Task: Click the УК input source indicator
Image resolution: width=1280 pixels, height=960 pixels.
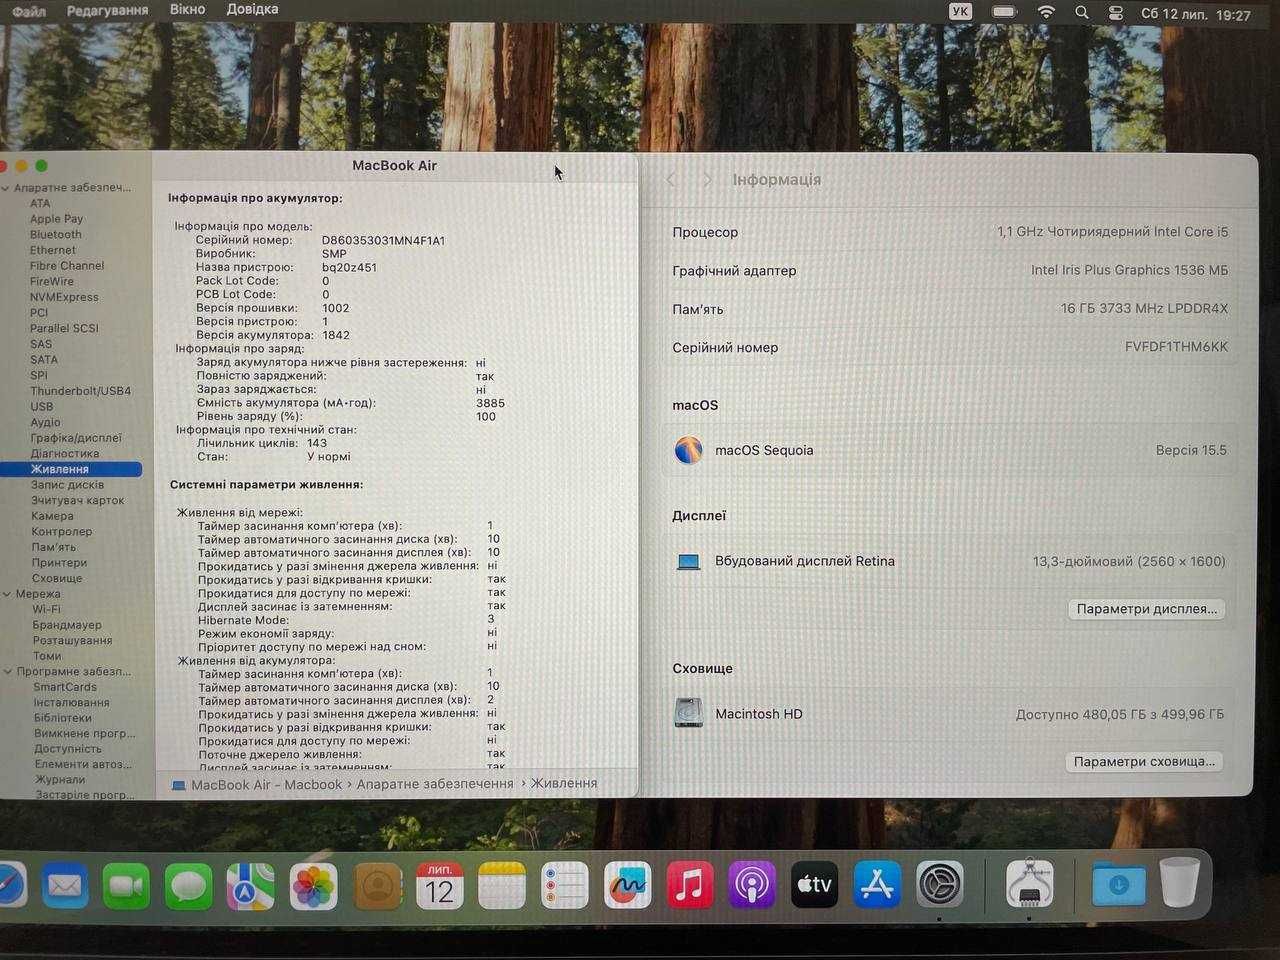Action: click(x=960, y=12)
